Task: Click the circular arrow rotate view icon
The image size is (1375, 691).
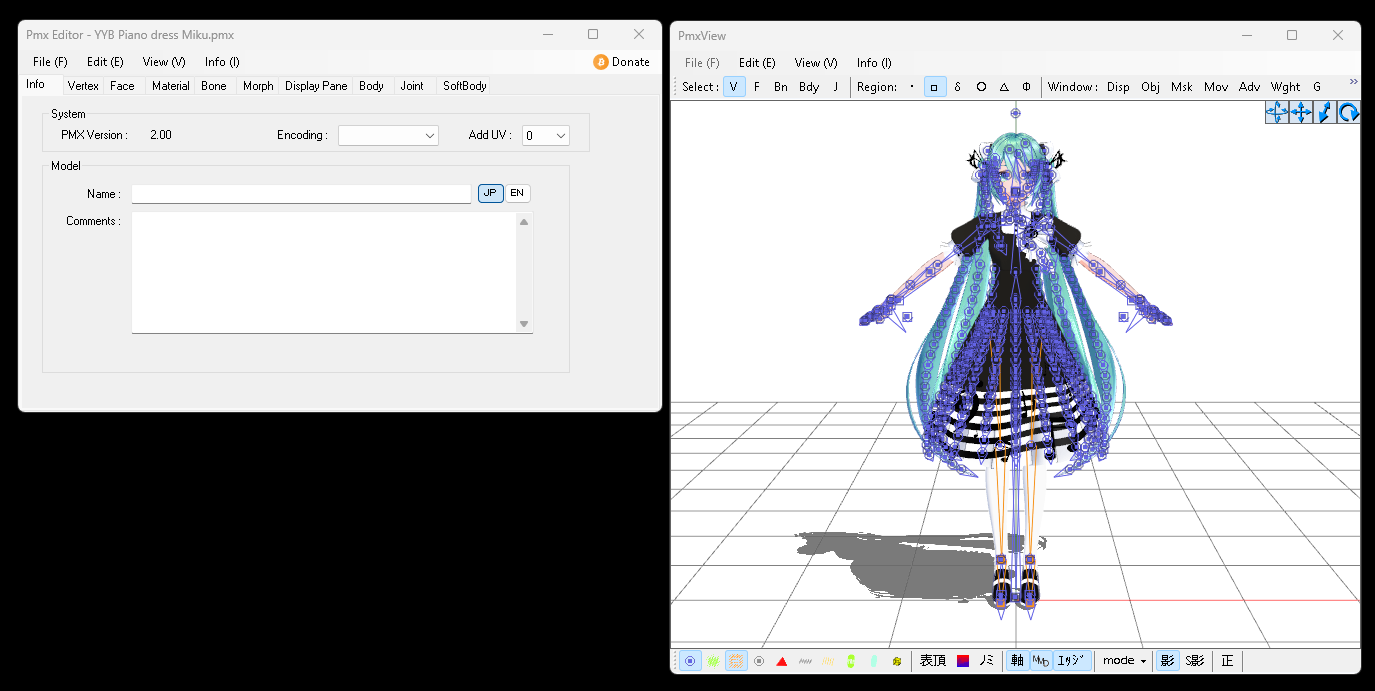Action: (x=1349, y=112)
